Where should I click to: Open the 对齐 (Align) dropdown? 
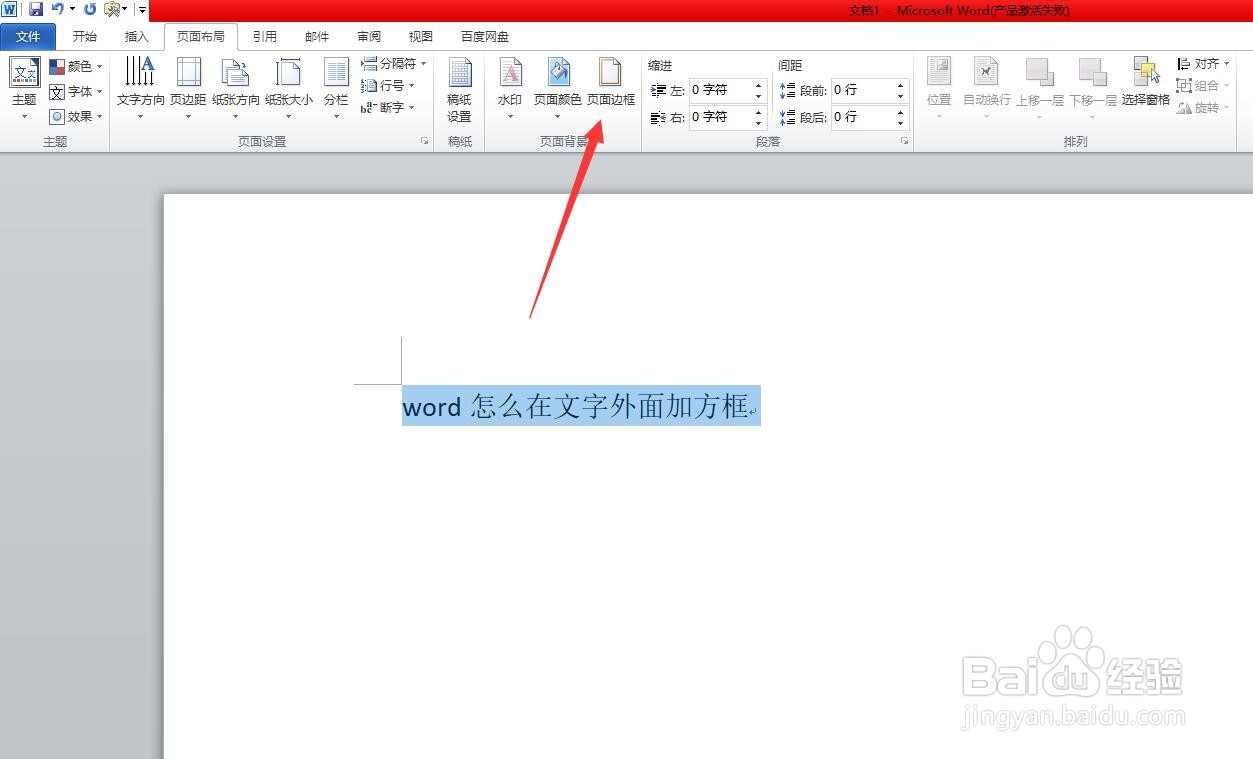pyautogui.click(x=1203, y=64)
